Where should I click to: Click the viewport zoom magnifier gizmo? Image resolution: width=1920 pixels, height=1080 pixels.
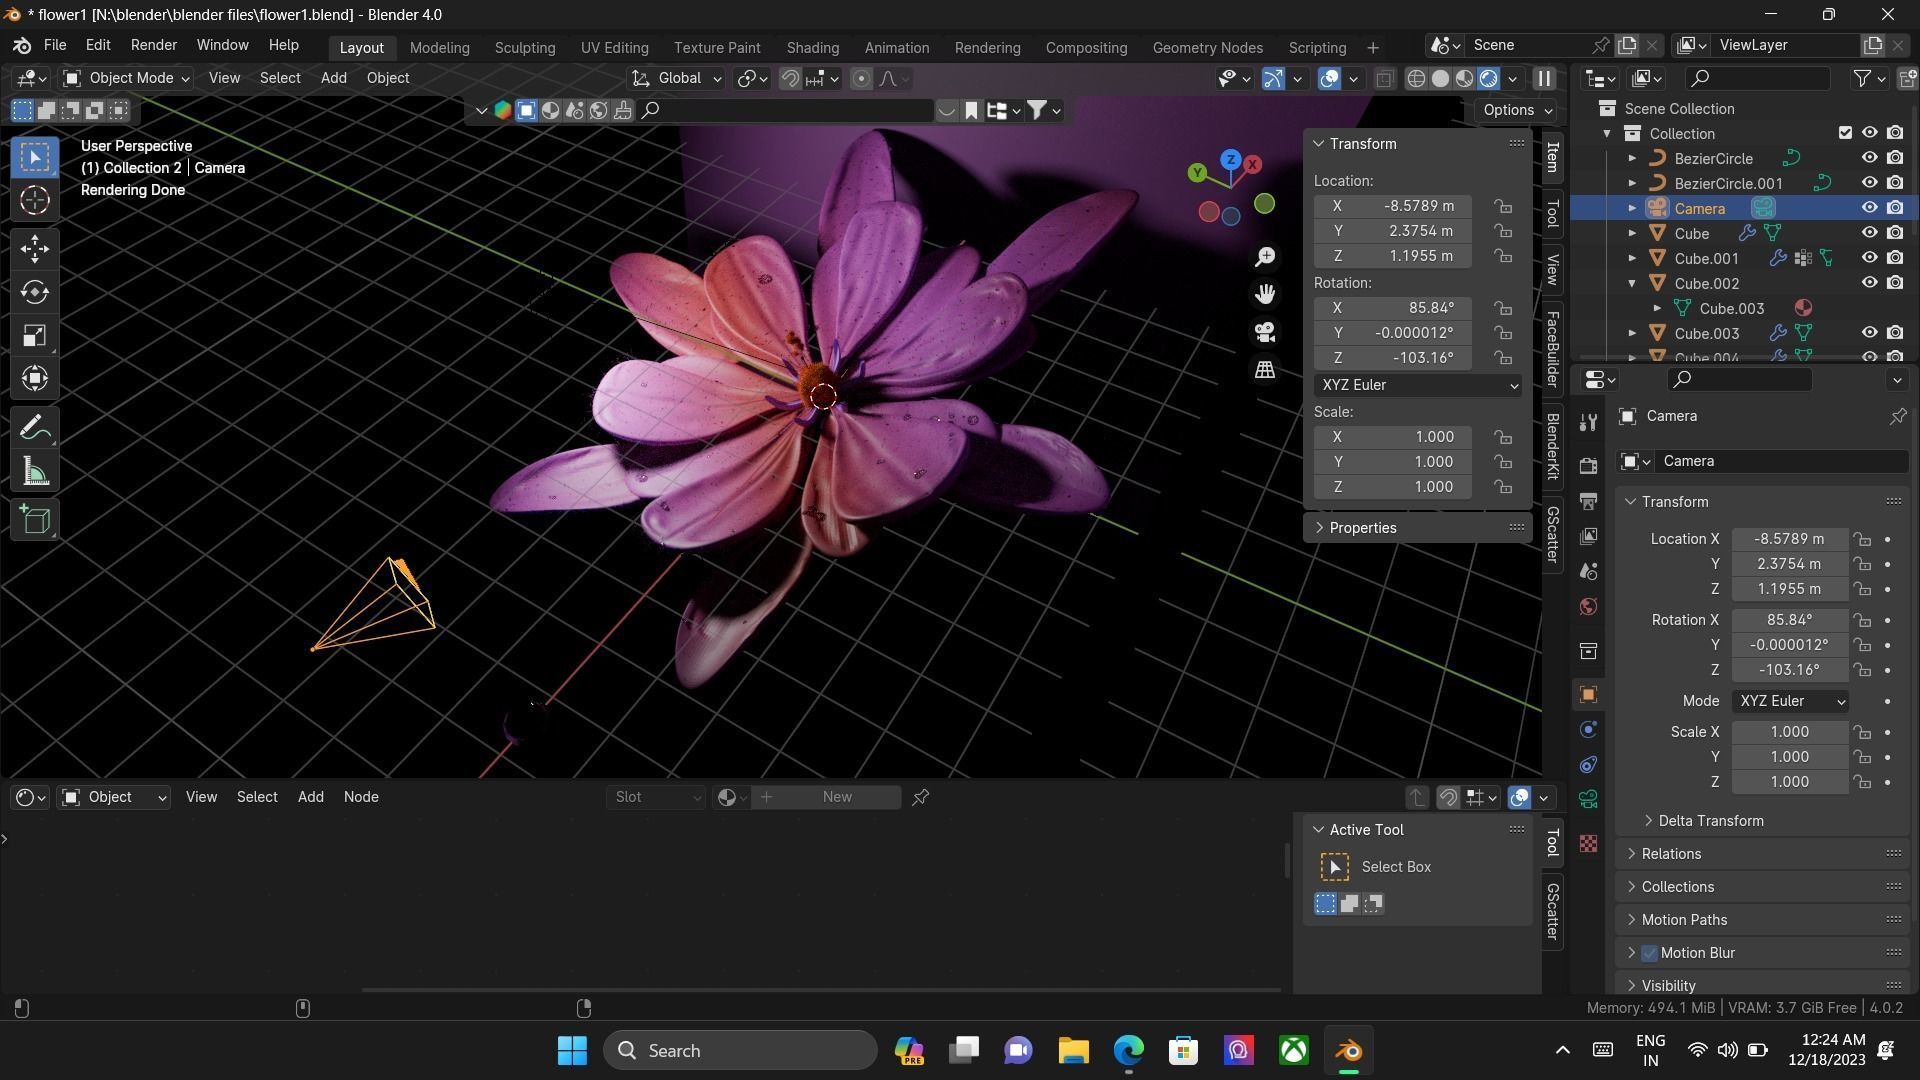click(x=1265, y=257)
